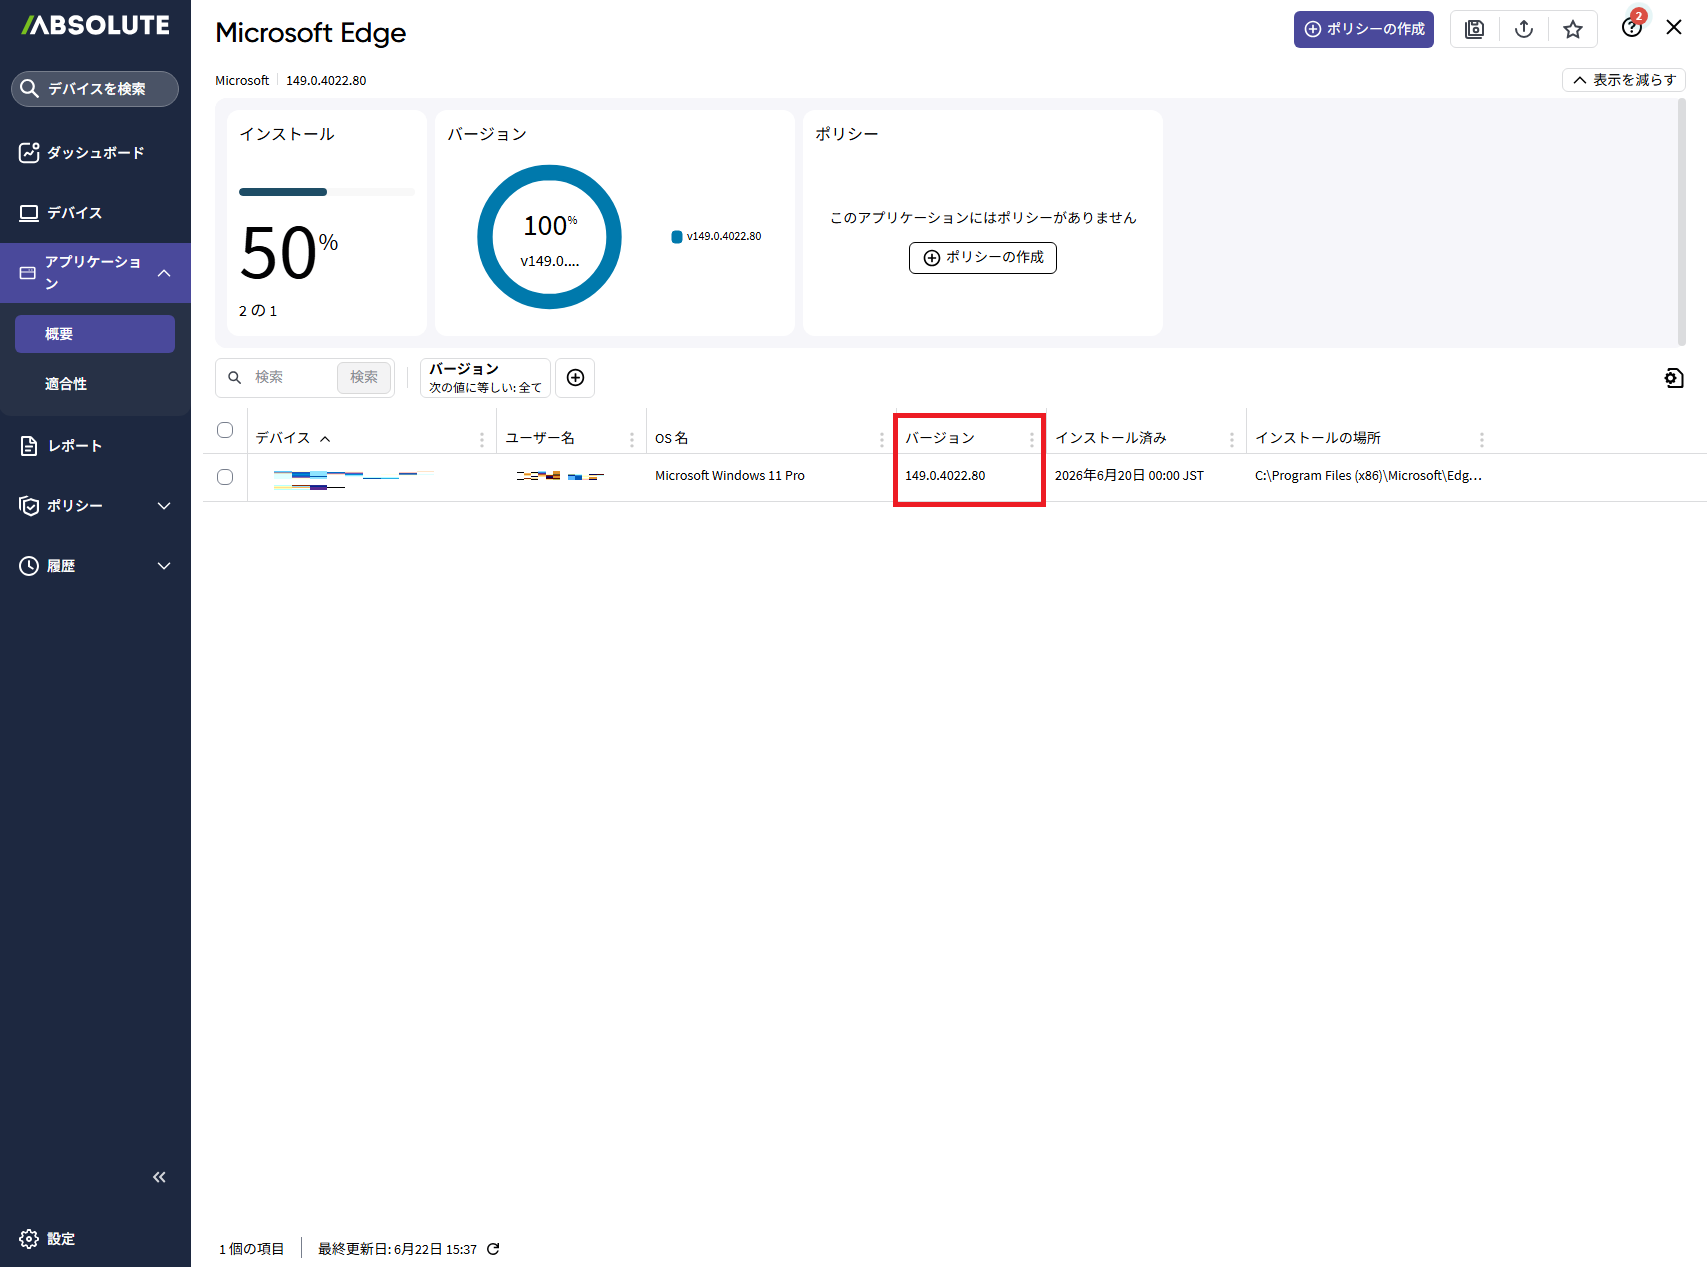Image resolution: width=1707 pixels, height=1267 pixels.
Task: Click version cell 149.0.4022.80 in table
Action: point(945,476)
